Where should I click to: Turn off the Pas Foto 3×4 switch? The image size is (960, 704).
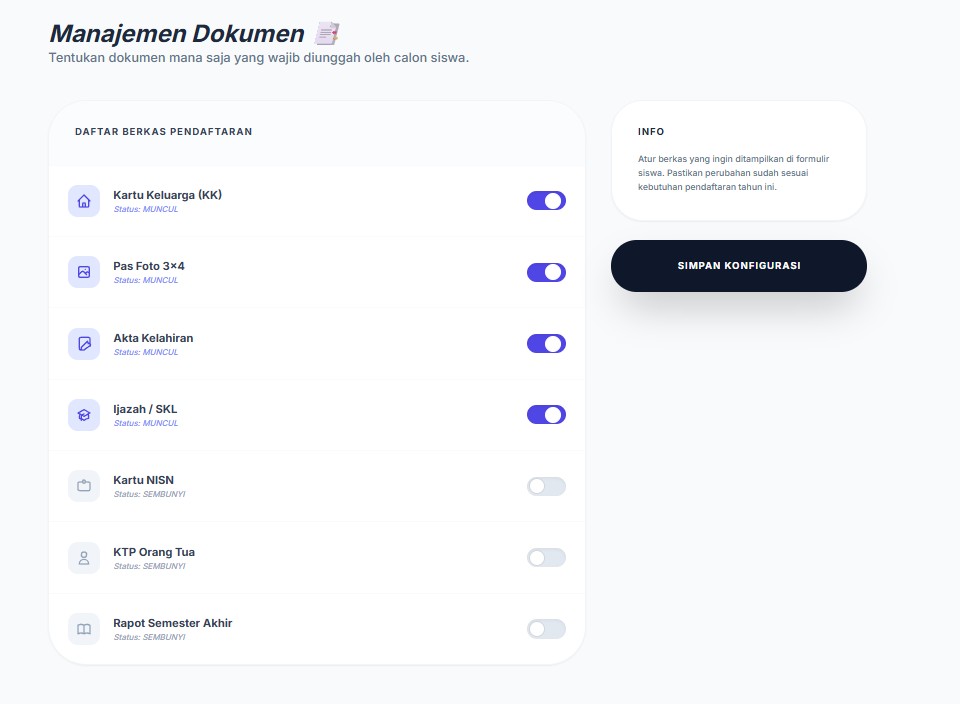546,272
